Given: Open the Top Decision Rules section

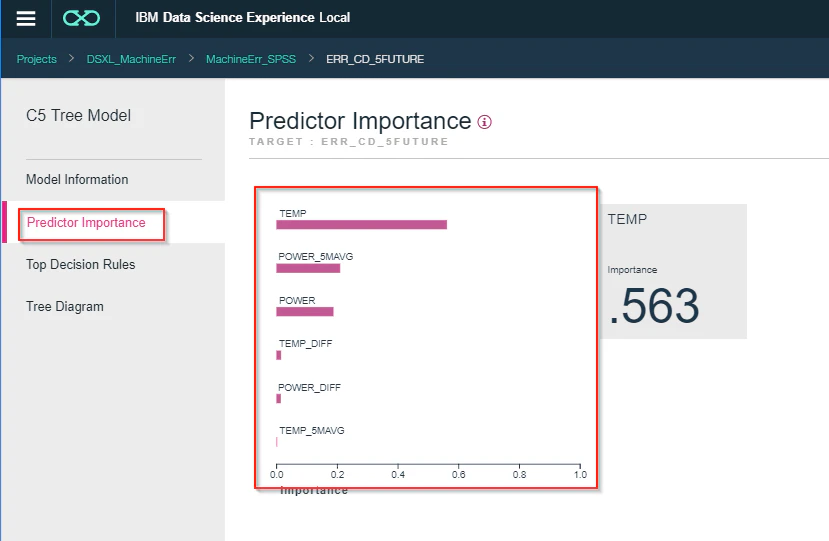Looking at the screenshot, I should 81,264.
